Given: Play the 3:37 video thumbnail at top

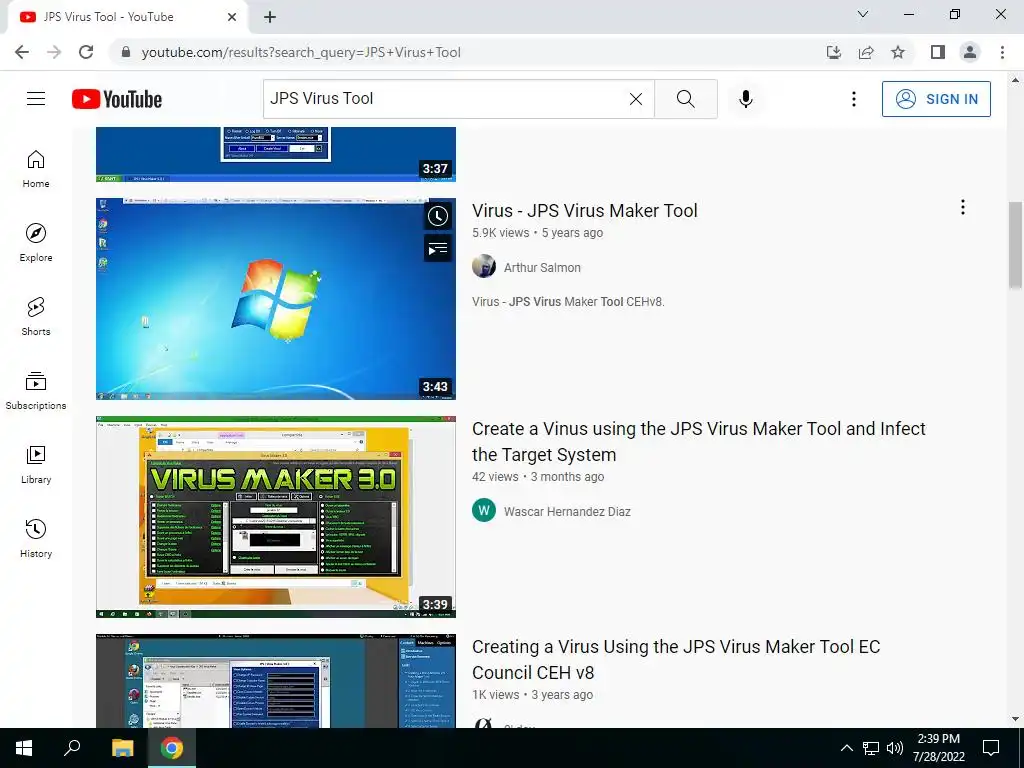Looking at the screenshot, I should pos(276,155).
